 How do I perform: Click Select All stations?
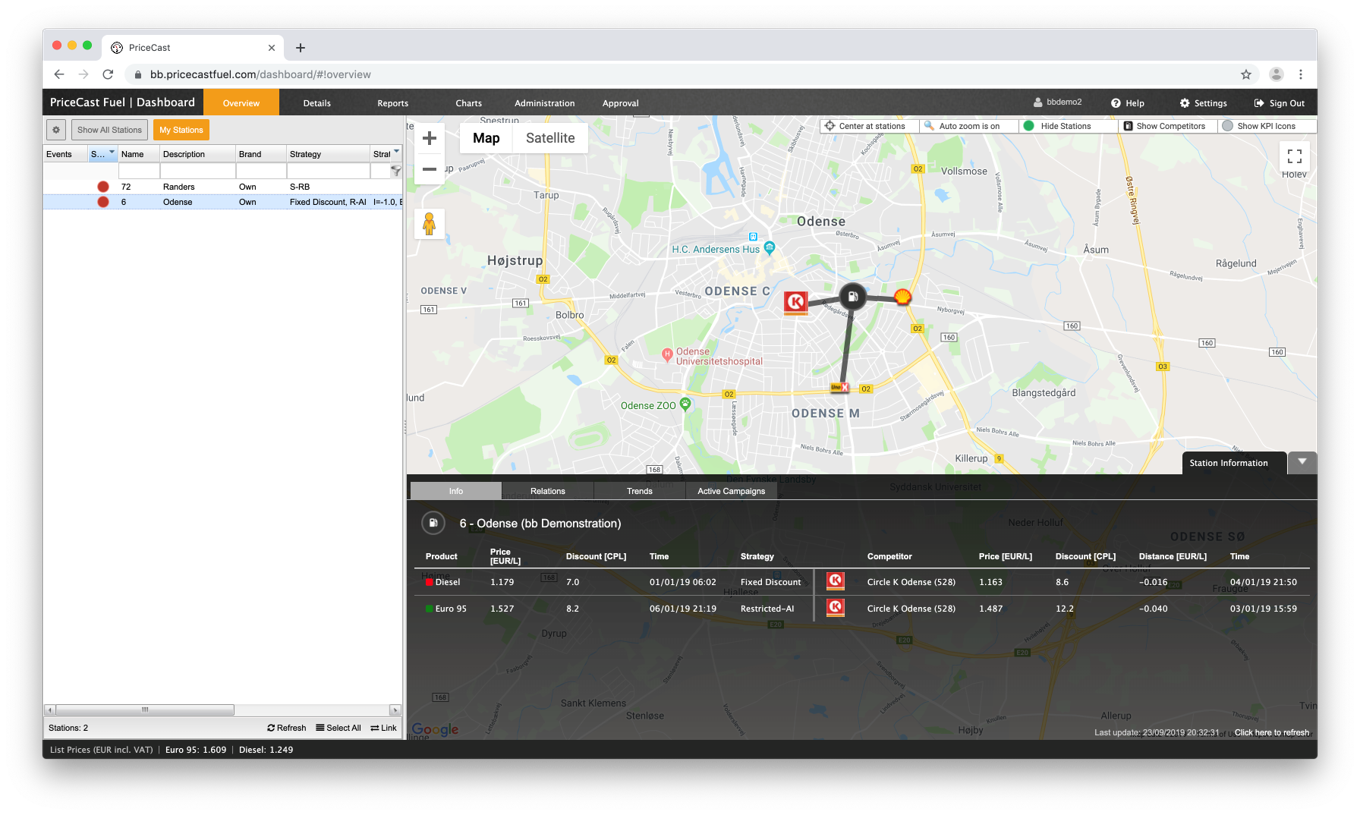[338, 728]
